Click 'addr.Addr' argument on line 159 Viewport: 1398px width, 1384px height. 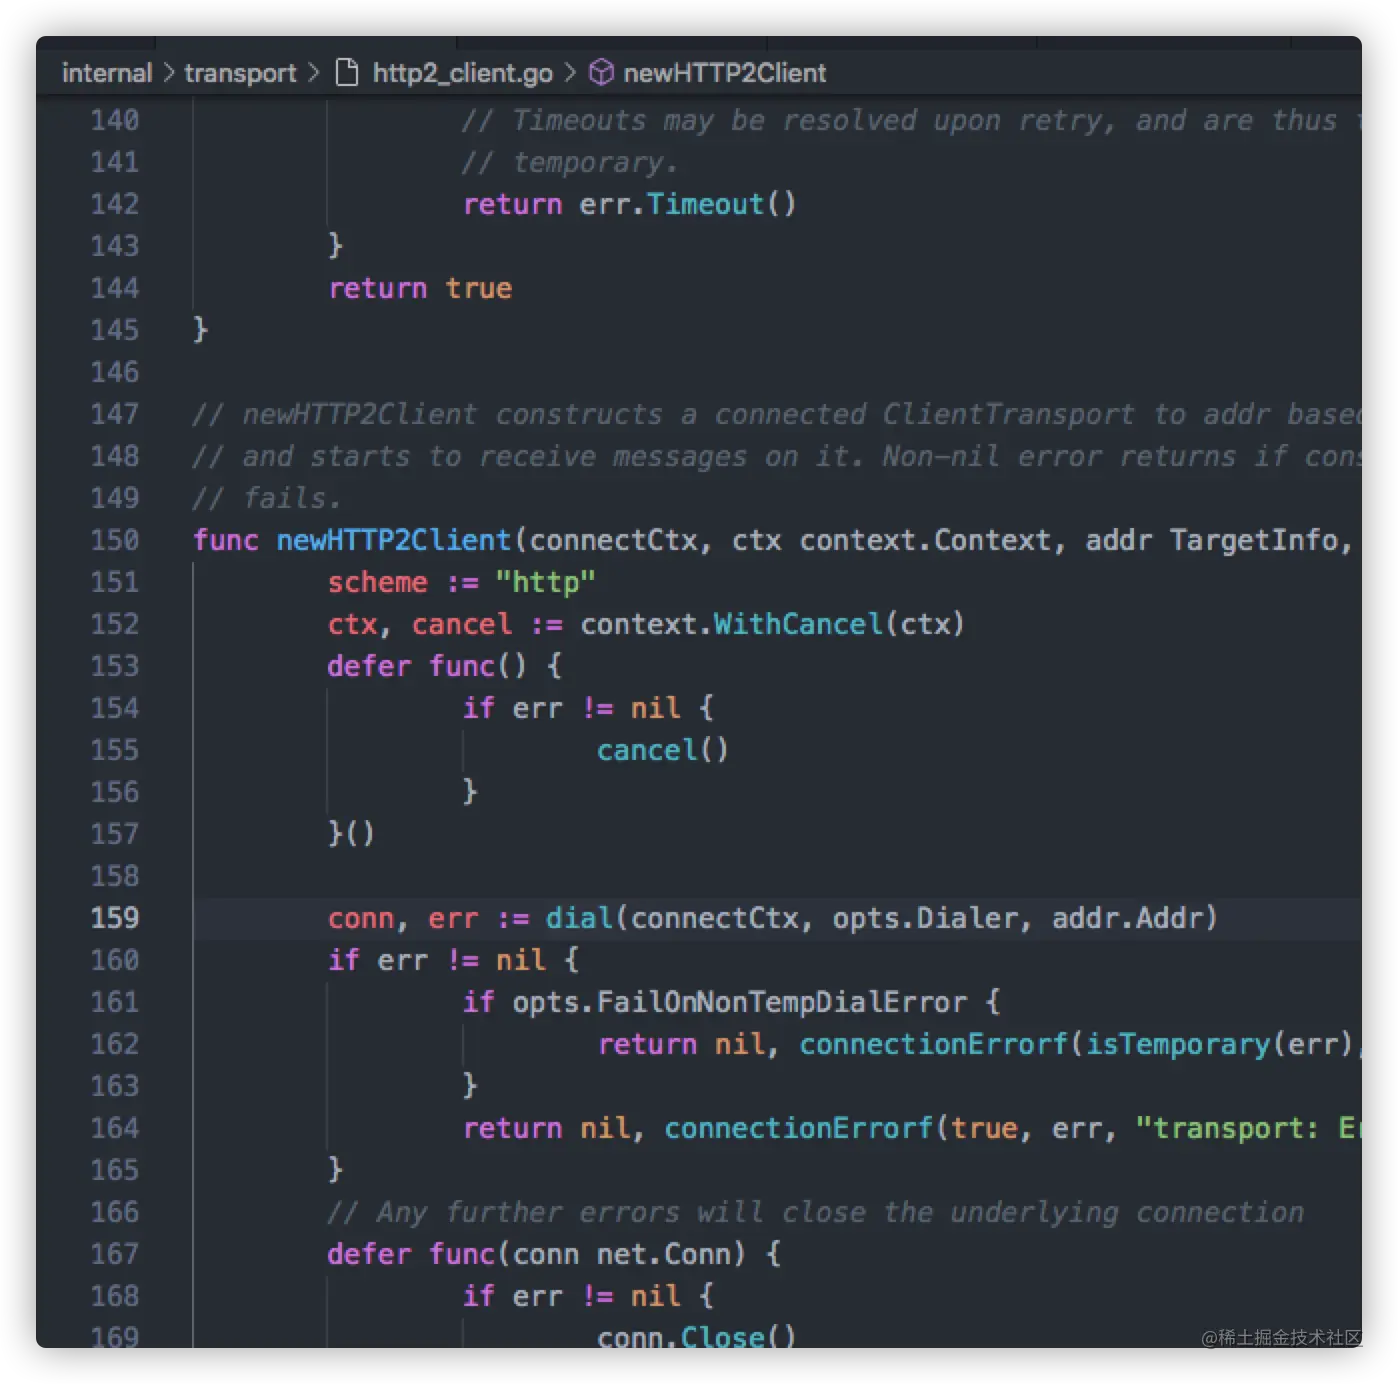point(1126,918)
